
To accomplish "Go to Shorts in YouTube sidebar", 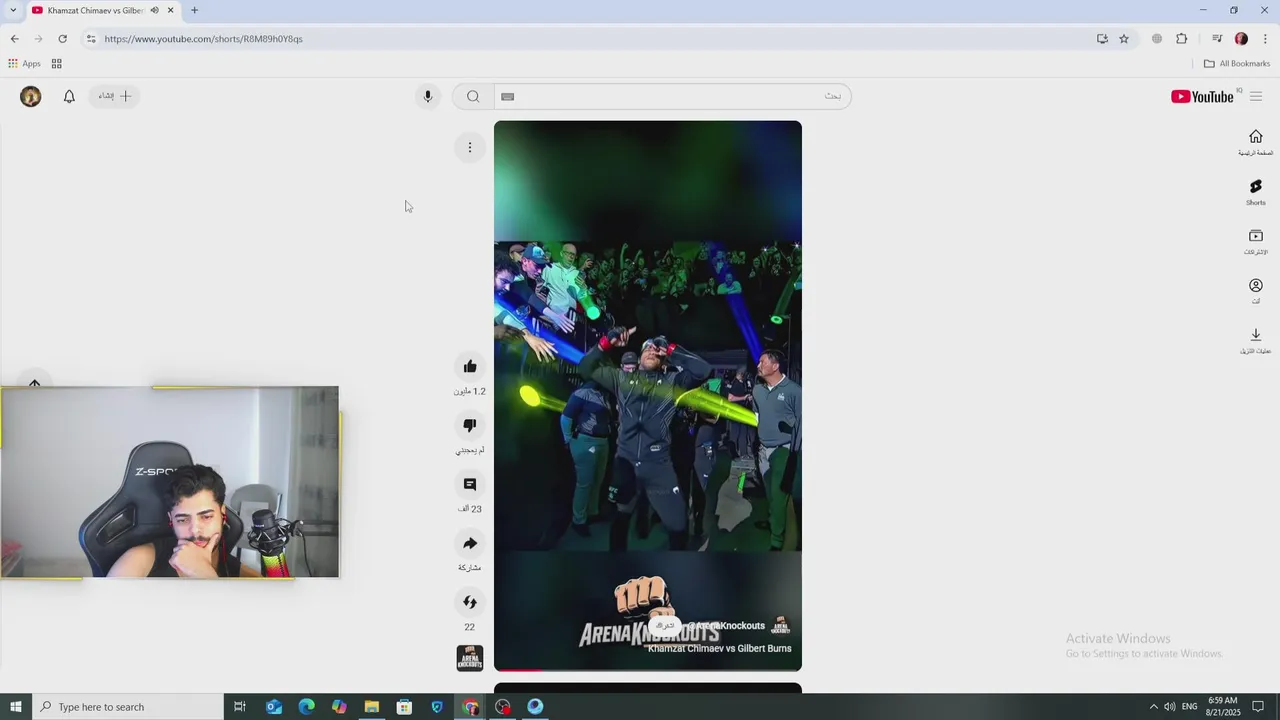I will click(x=1256, y=192).
